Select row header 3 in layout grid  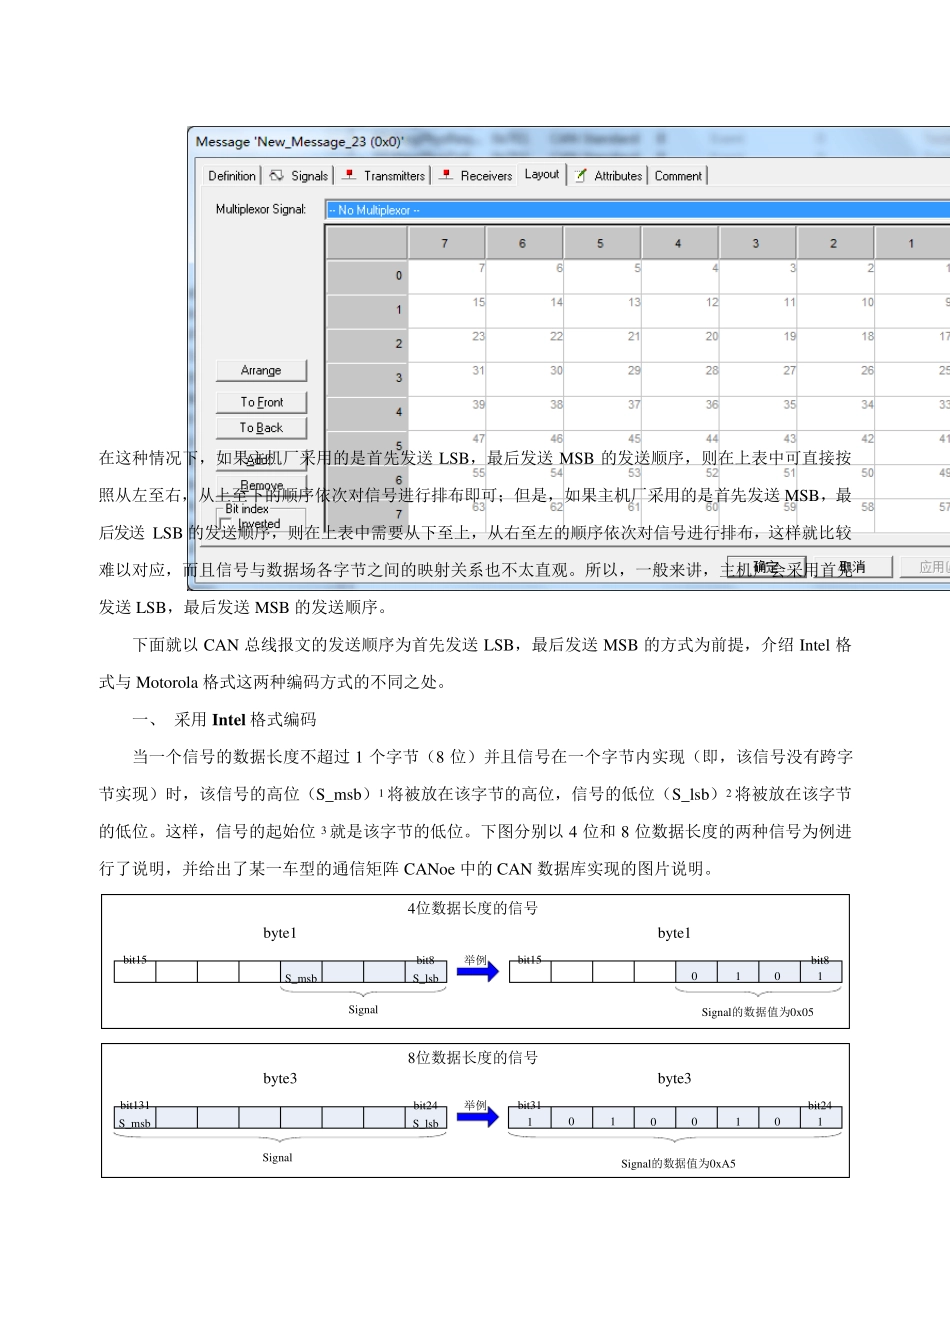click(366, 378)
